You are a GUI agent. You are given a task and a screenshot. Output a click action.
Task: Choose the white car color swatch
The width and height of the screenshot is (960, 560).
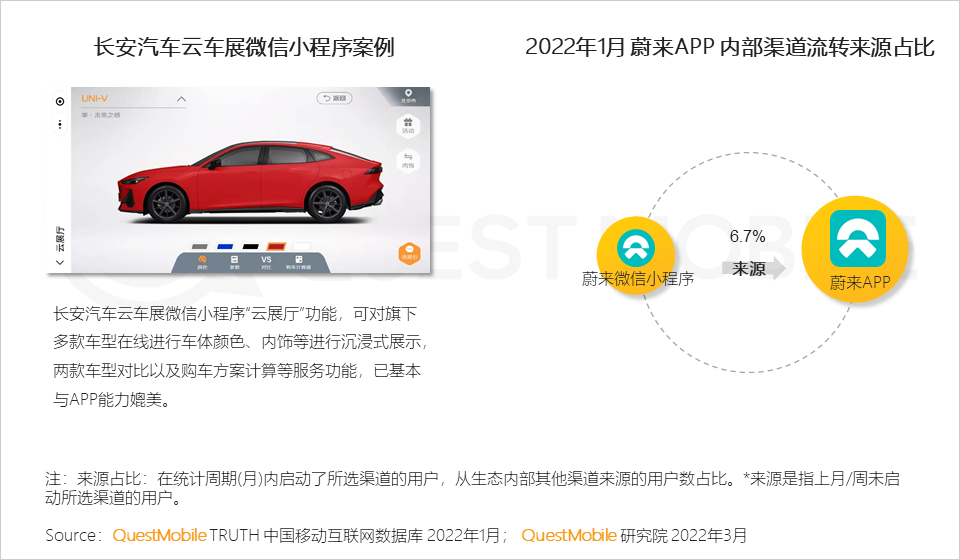tap(300, 246)
